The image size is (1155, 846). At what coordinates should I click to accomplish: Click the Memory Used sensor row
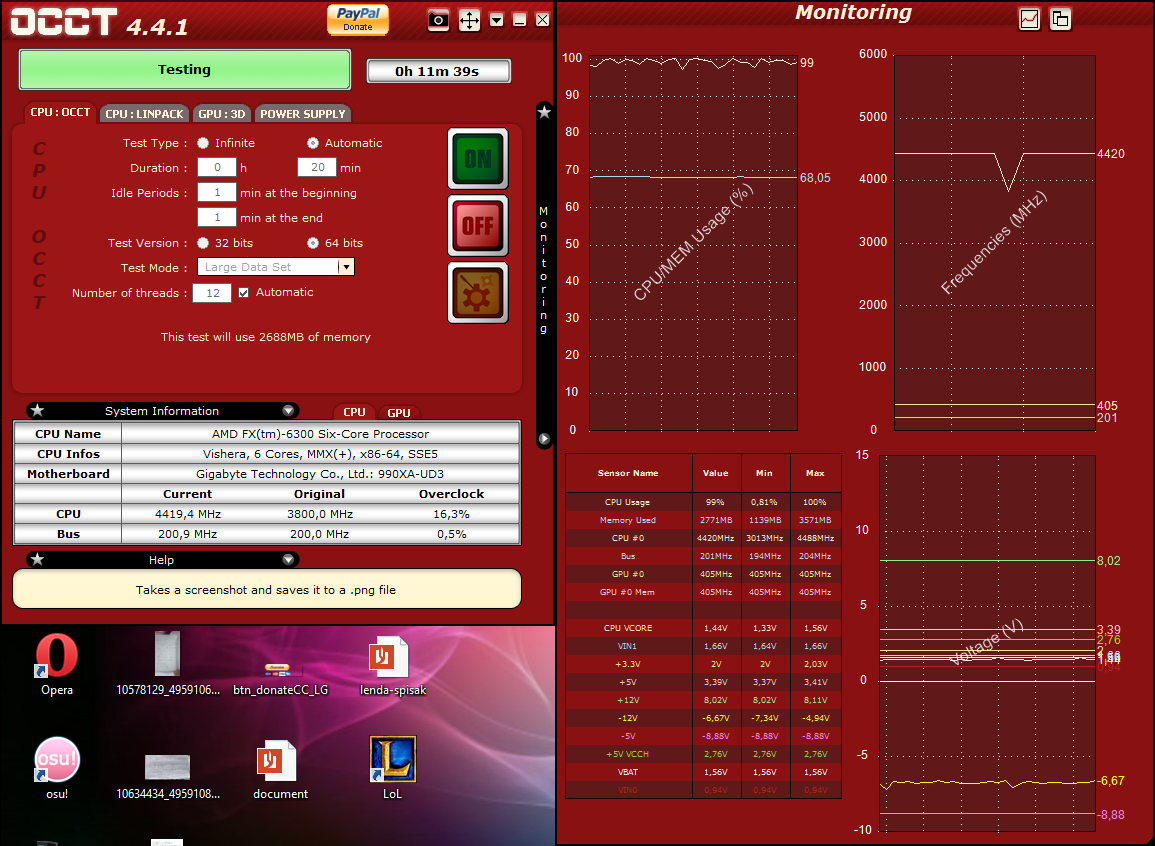703,520
